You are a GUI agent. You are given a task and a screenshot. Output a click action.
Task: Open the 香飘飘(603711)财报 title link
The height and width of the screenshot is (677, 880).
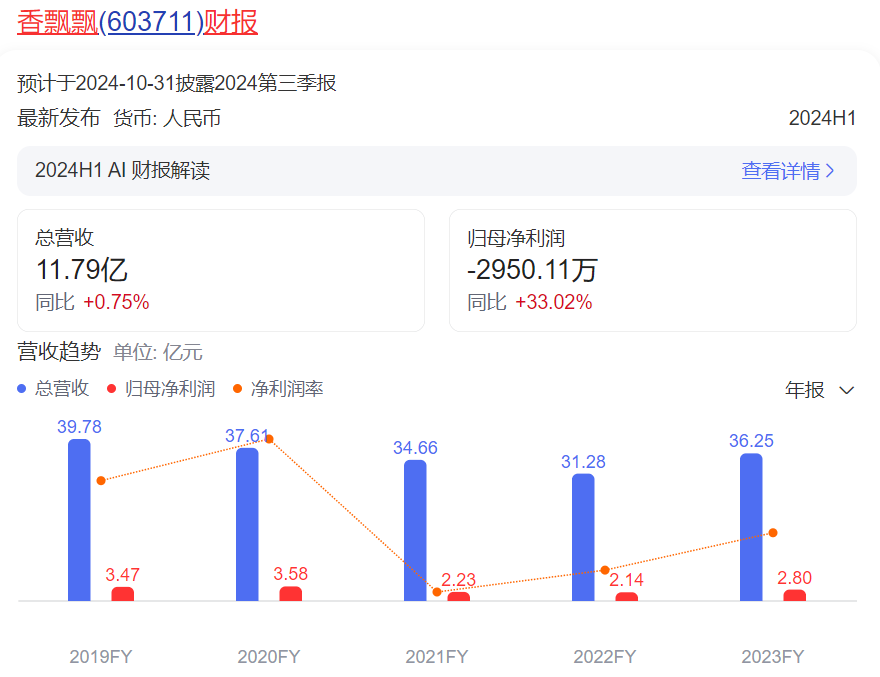click(x=137, y=22)
